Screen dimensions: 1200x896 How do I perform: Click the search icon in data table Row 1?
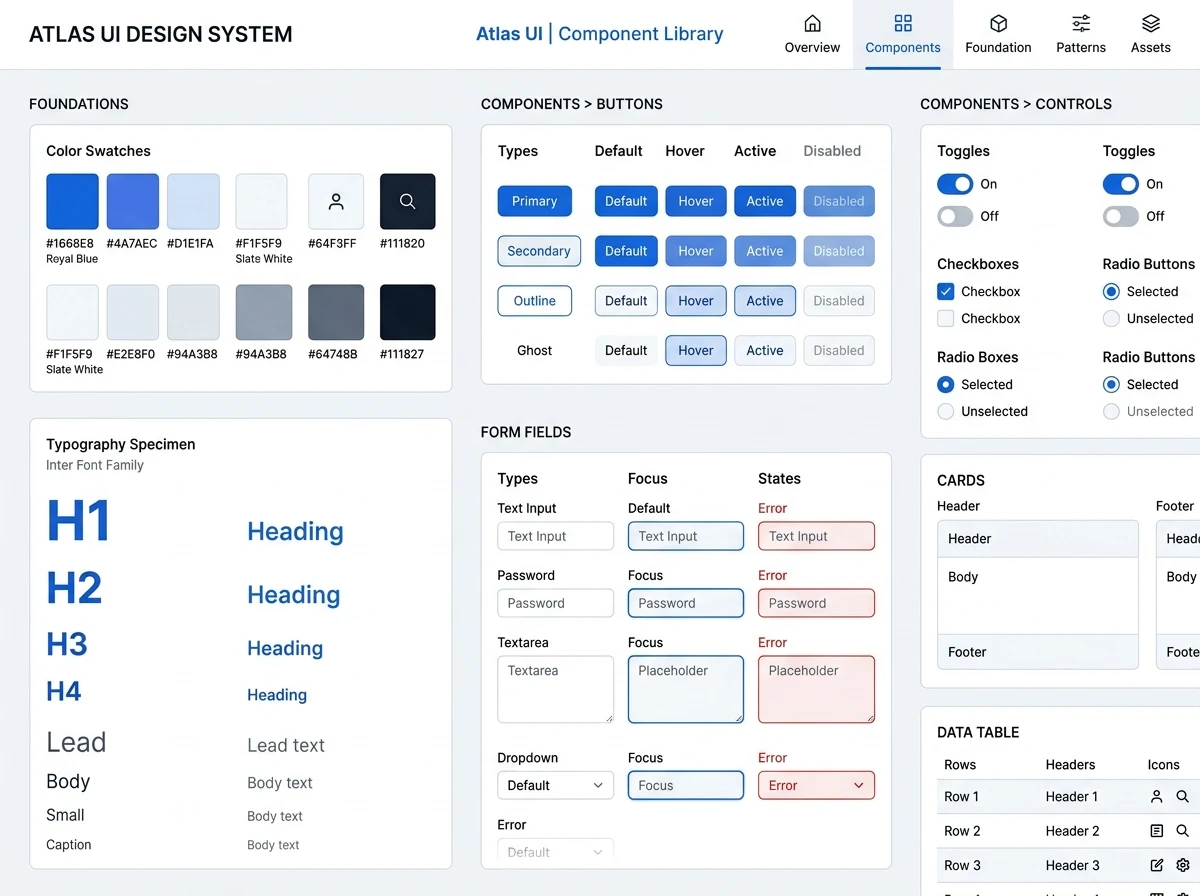click(x=1182, y=797)
